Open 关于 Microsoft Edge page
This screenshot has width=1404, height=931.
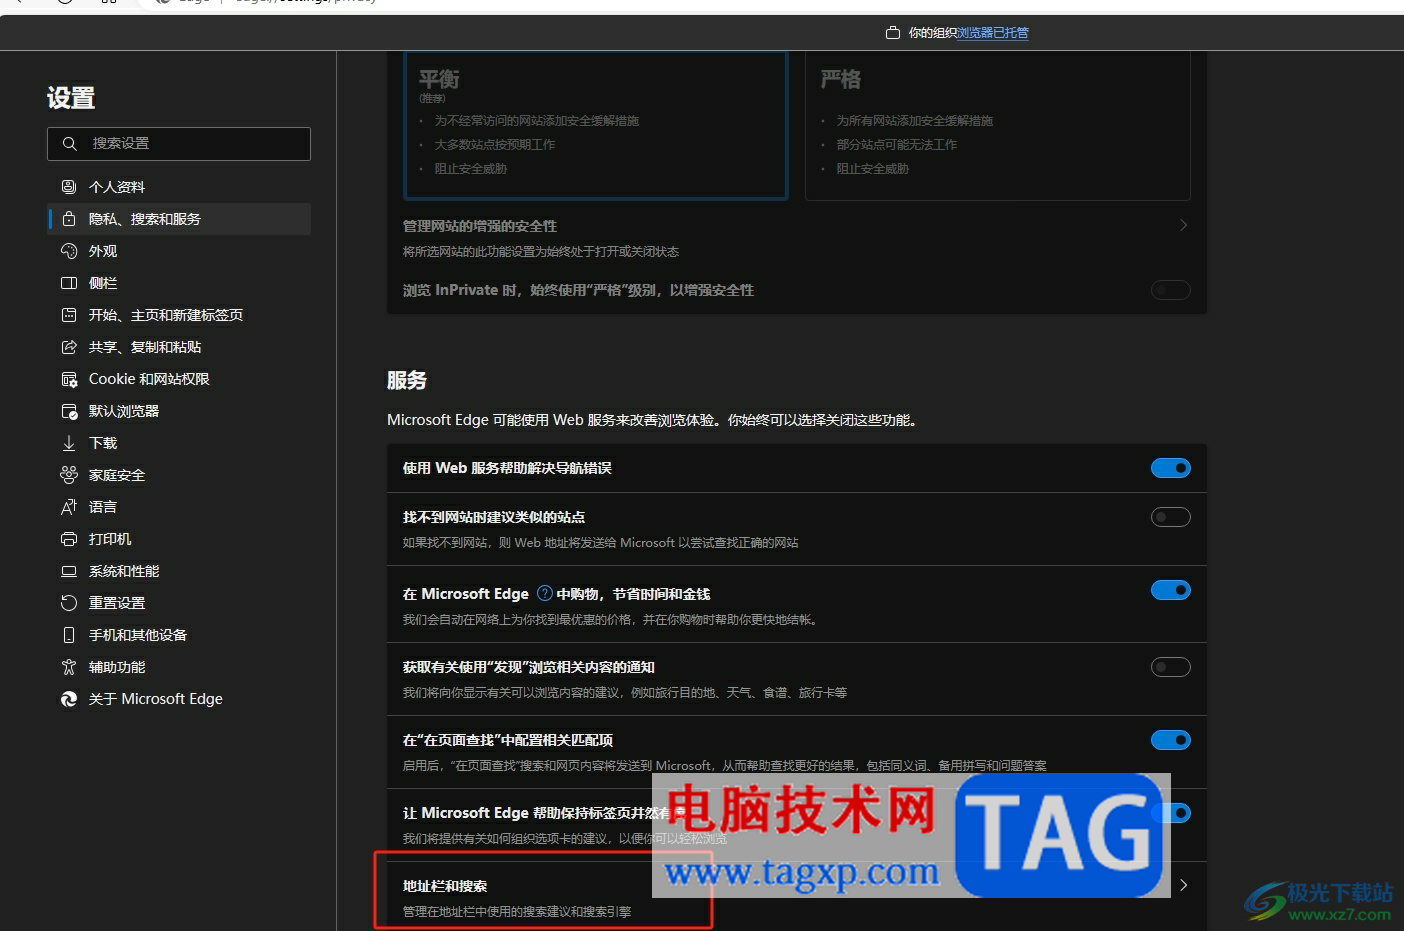[x=179, y=699]
